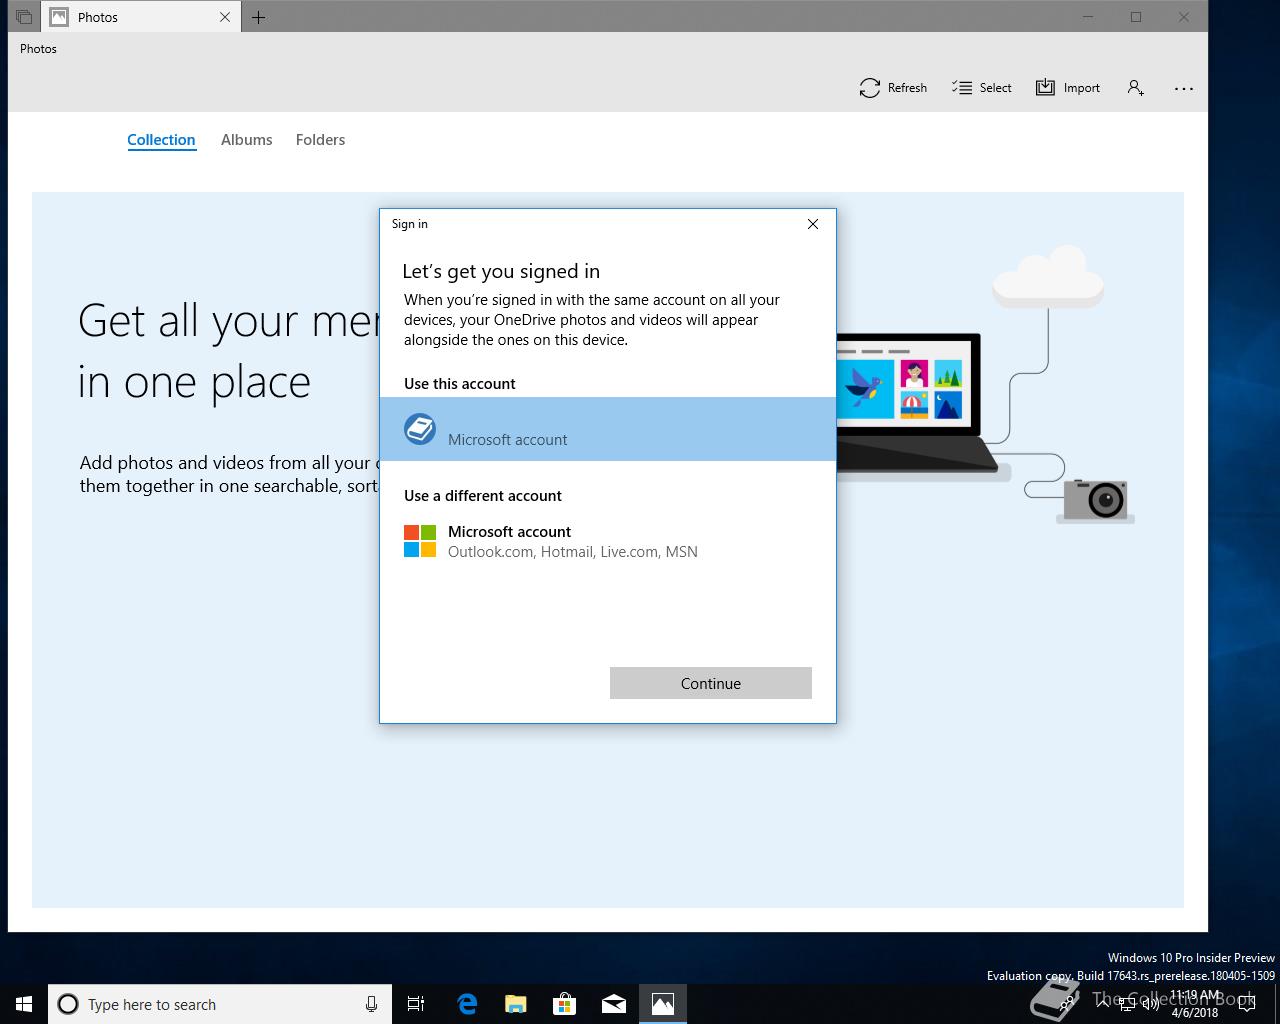The image size is (1280, 1024).
Task: Add a new tab with plus icon
Action: (258, 17)
